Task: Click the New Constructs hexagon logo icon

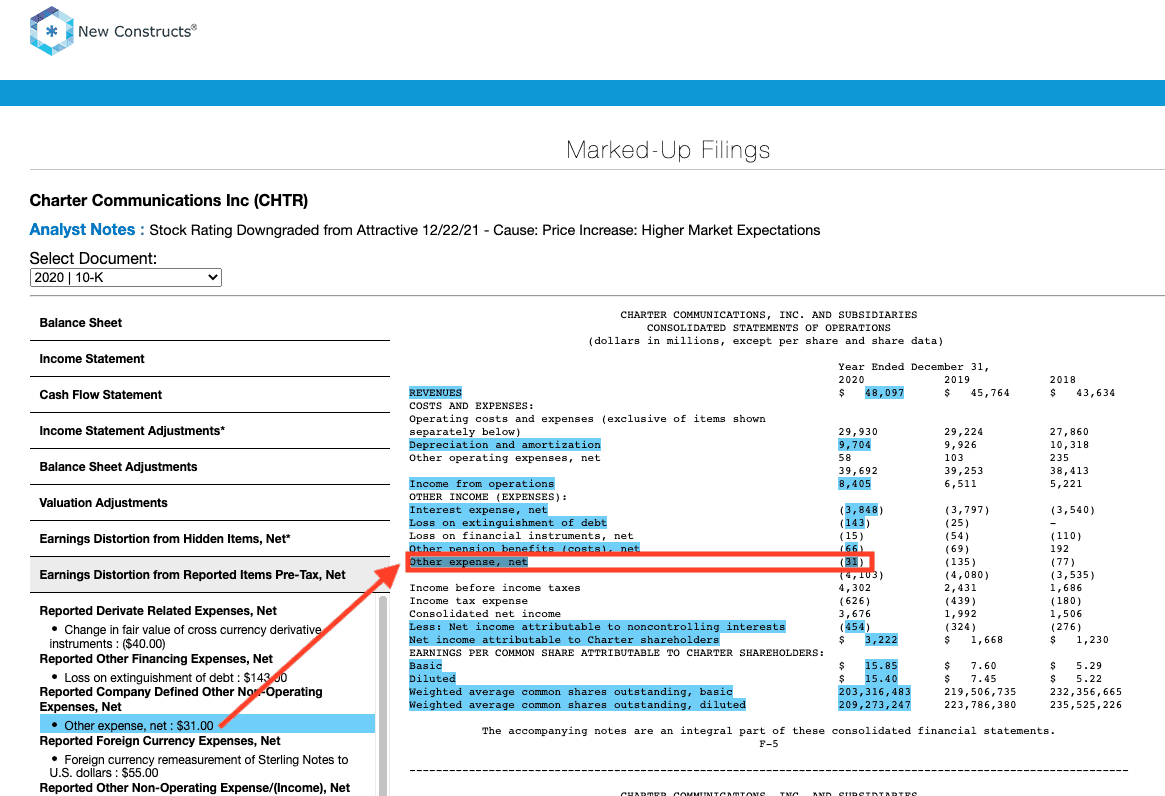Action: click(51, 30)
